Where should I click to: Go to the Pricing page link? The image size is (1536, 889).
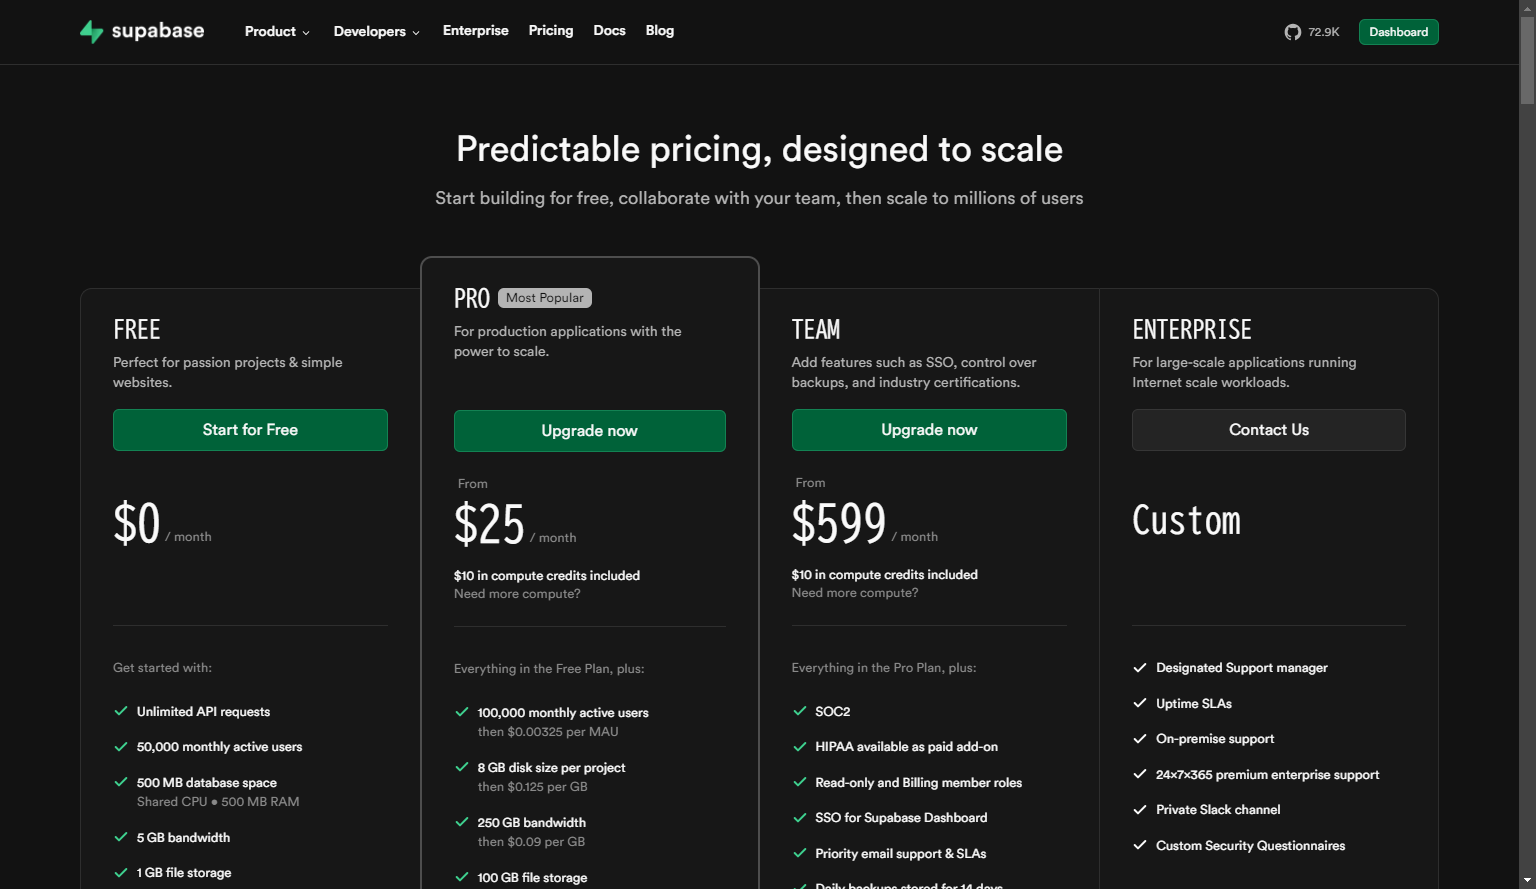pos(551,31)
